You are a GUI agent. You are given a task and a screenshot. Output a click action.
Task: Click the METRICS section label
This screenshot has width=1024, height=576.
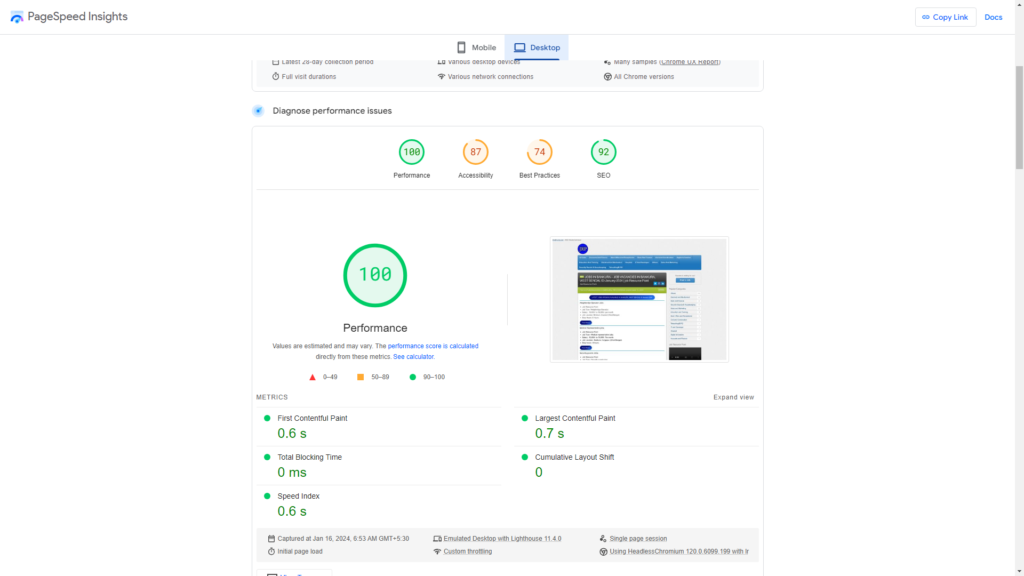(272, 397)
